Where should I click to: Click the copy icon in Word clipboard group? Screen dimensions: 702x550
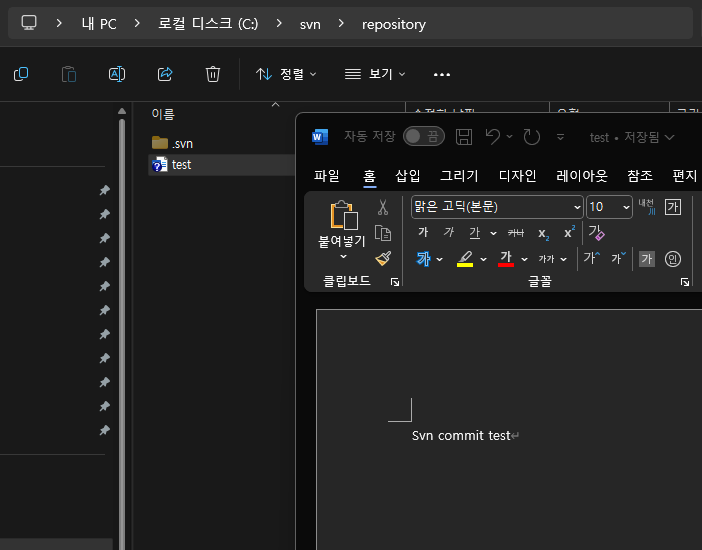pyautogui.click(x=383, y=233)
